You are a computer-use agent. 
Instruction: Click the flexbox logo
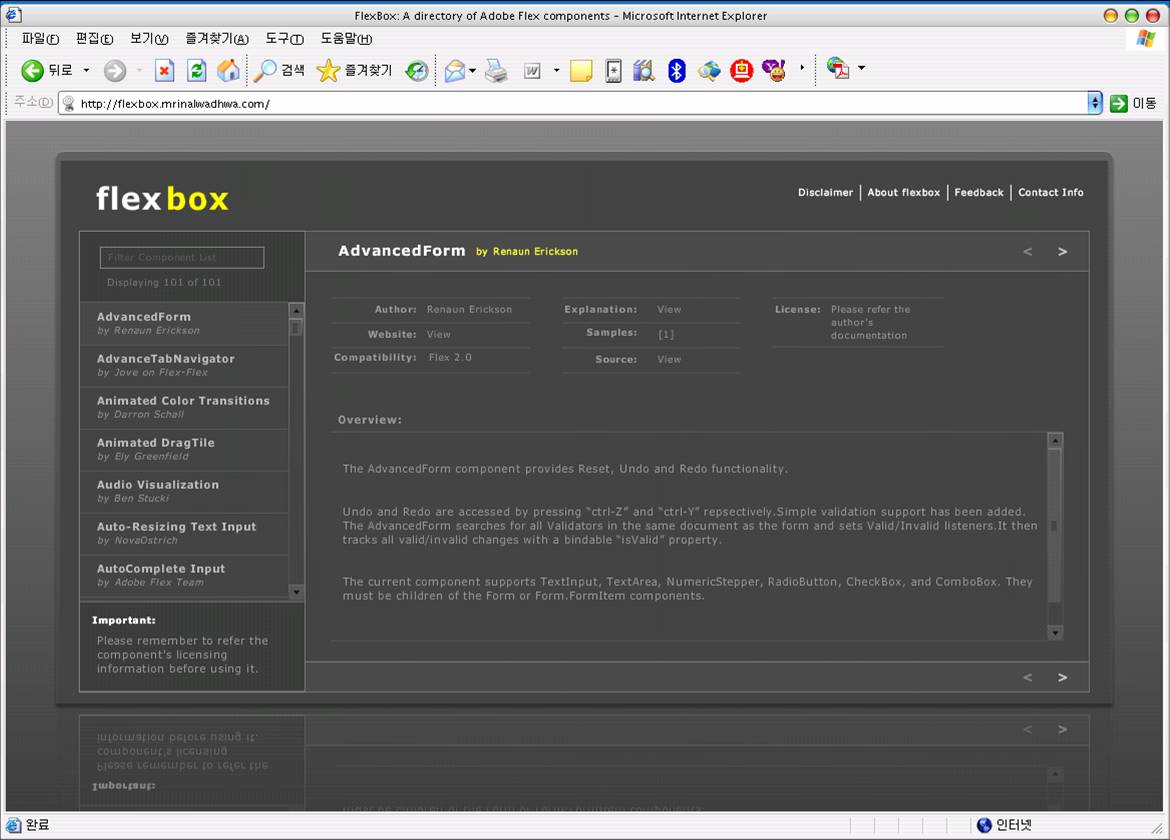[163, 199]
